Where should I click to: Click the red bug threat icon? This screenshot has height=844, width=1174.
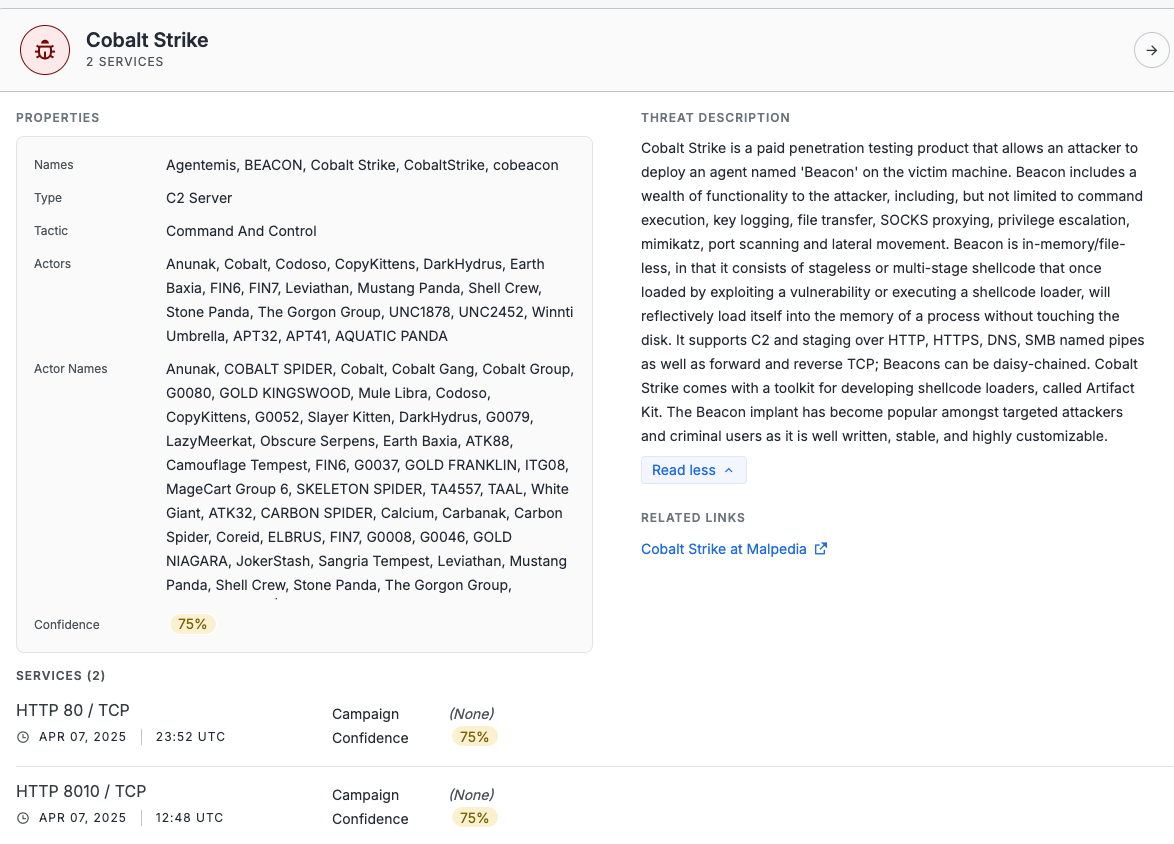click(x=45, y=50)
